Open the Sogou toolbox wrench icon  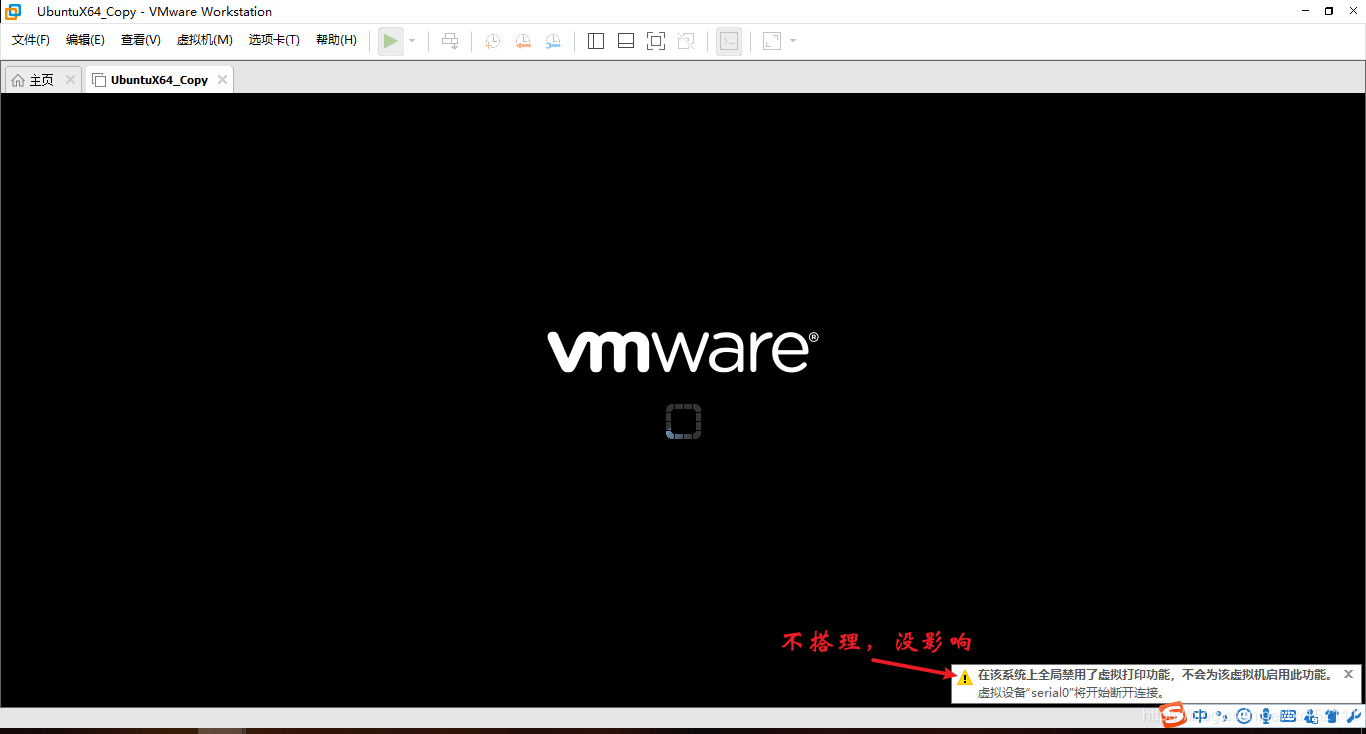pyautogui.click(x=1354, y=716)
